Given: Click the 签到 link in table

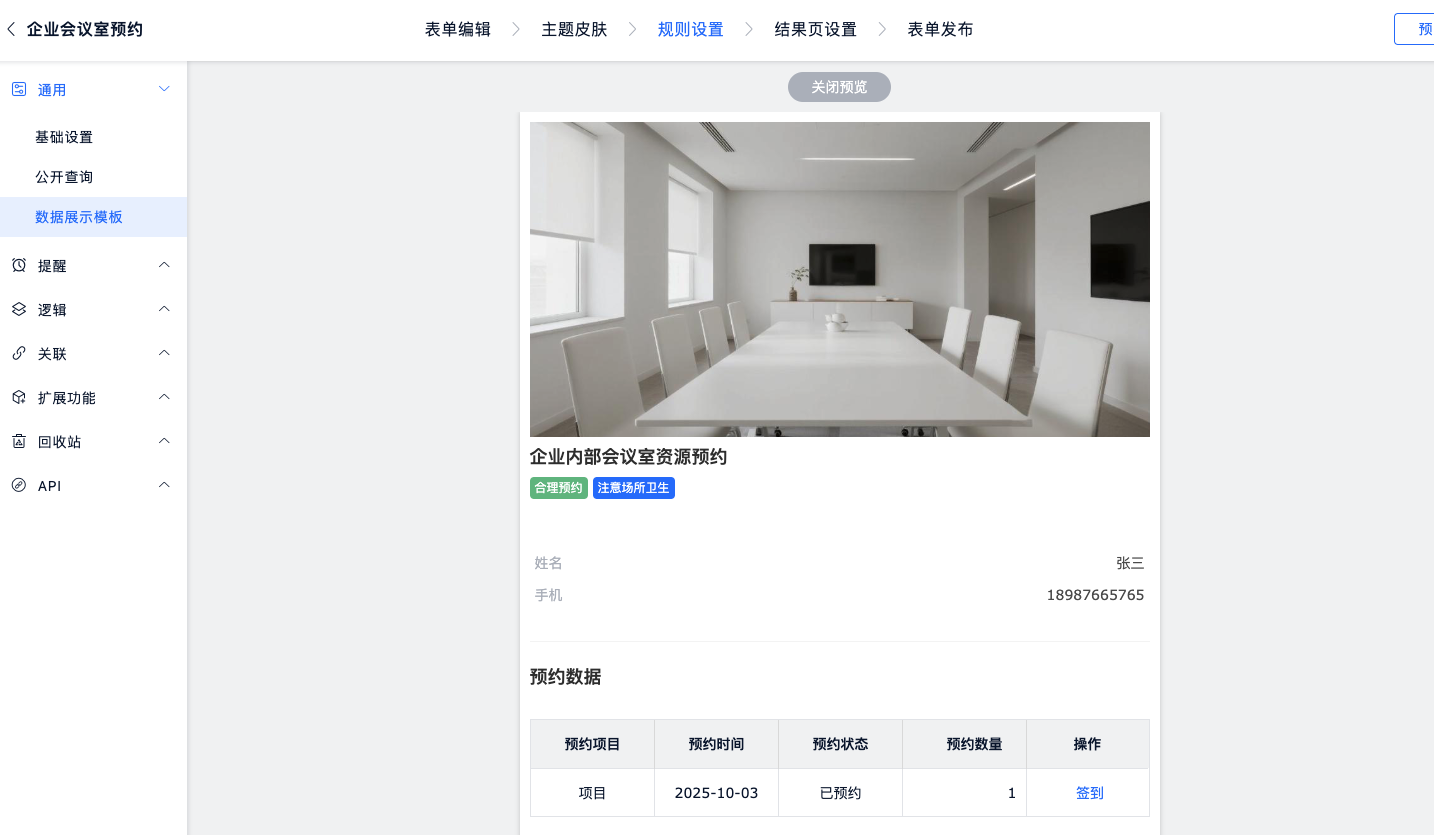Looking at the screenshot, I should pyautogui.click(x=1089, y=793).
